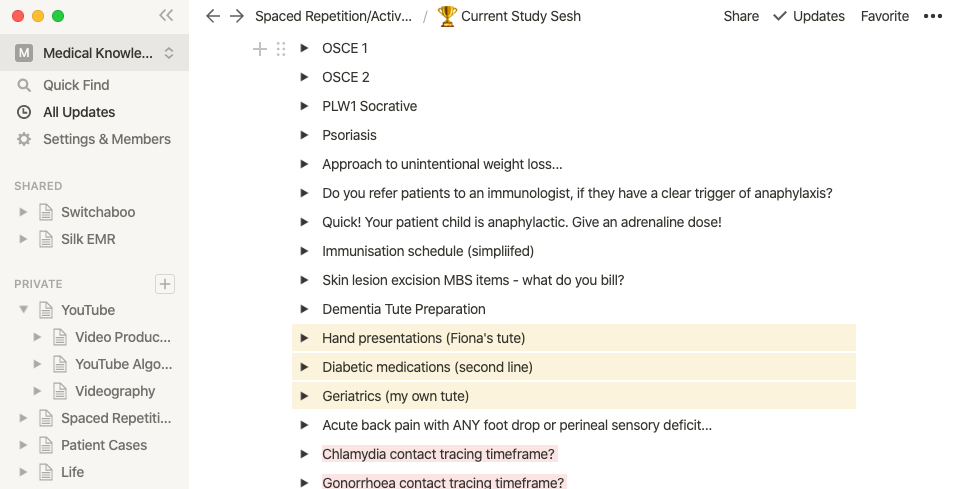Screen dimensions: 958x489
Task: Click the Favorite button
Action: pyautogui.click(x=885, y=16)
